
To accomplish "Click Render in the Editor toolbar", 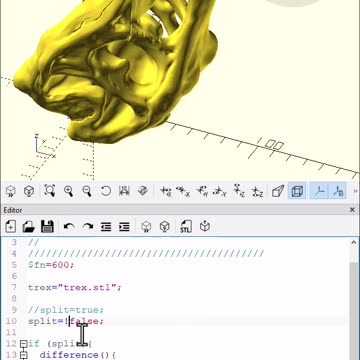I will [165, 227].
